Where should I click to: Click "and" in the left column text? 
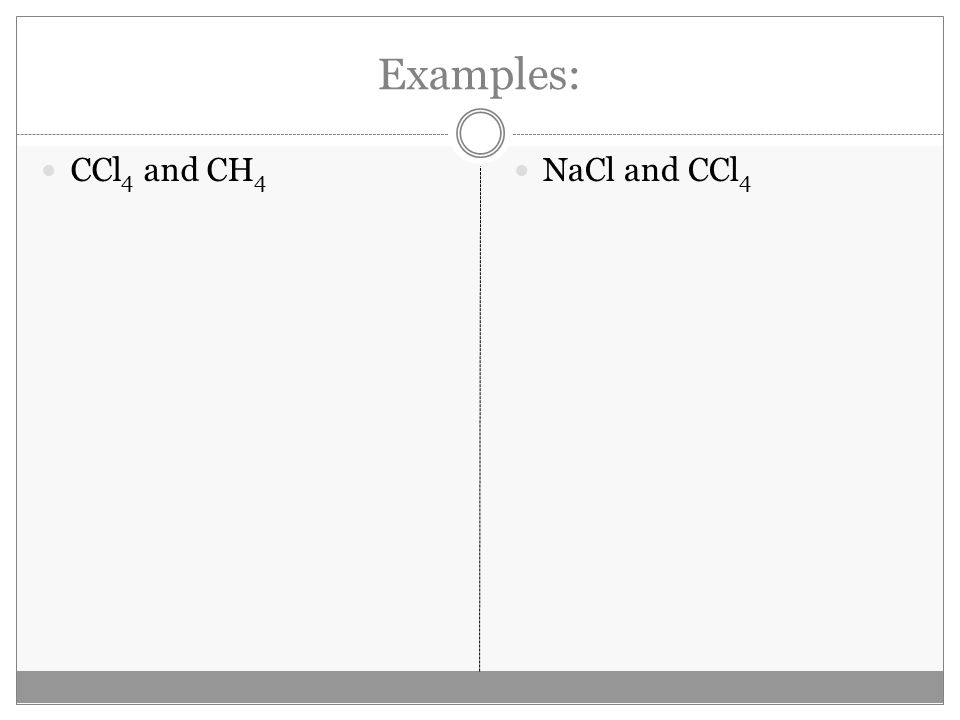pos(171,170)
